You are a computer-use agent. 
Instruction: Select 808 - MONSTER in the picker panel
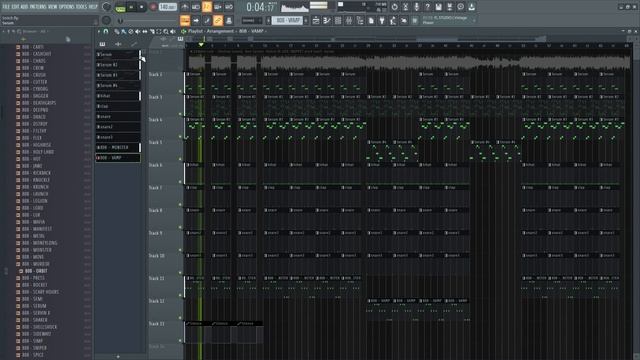(118, 147)
